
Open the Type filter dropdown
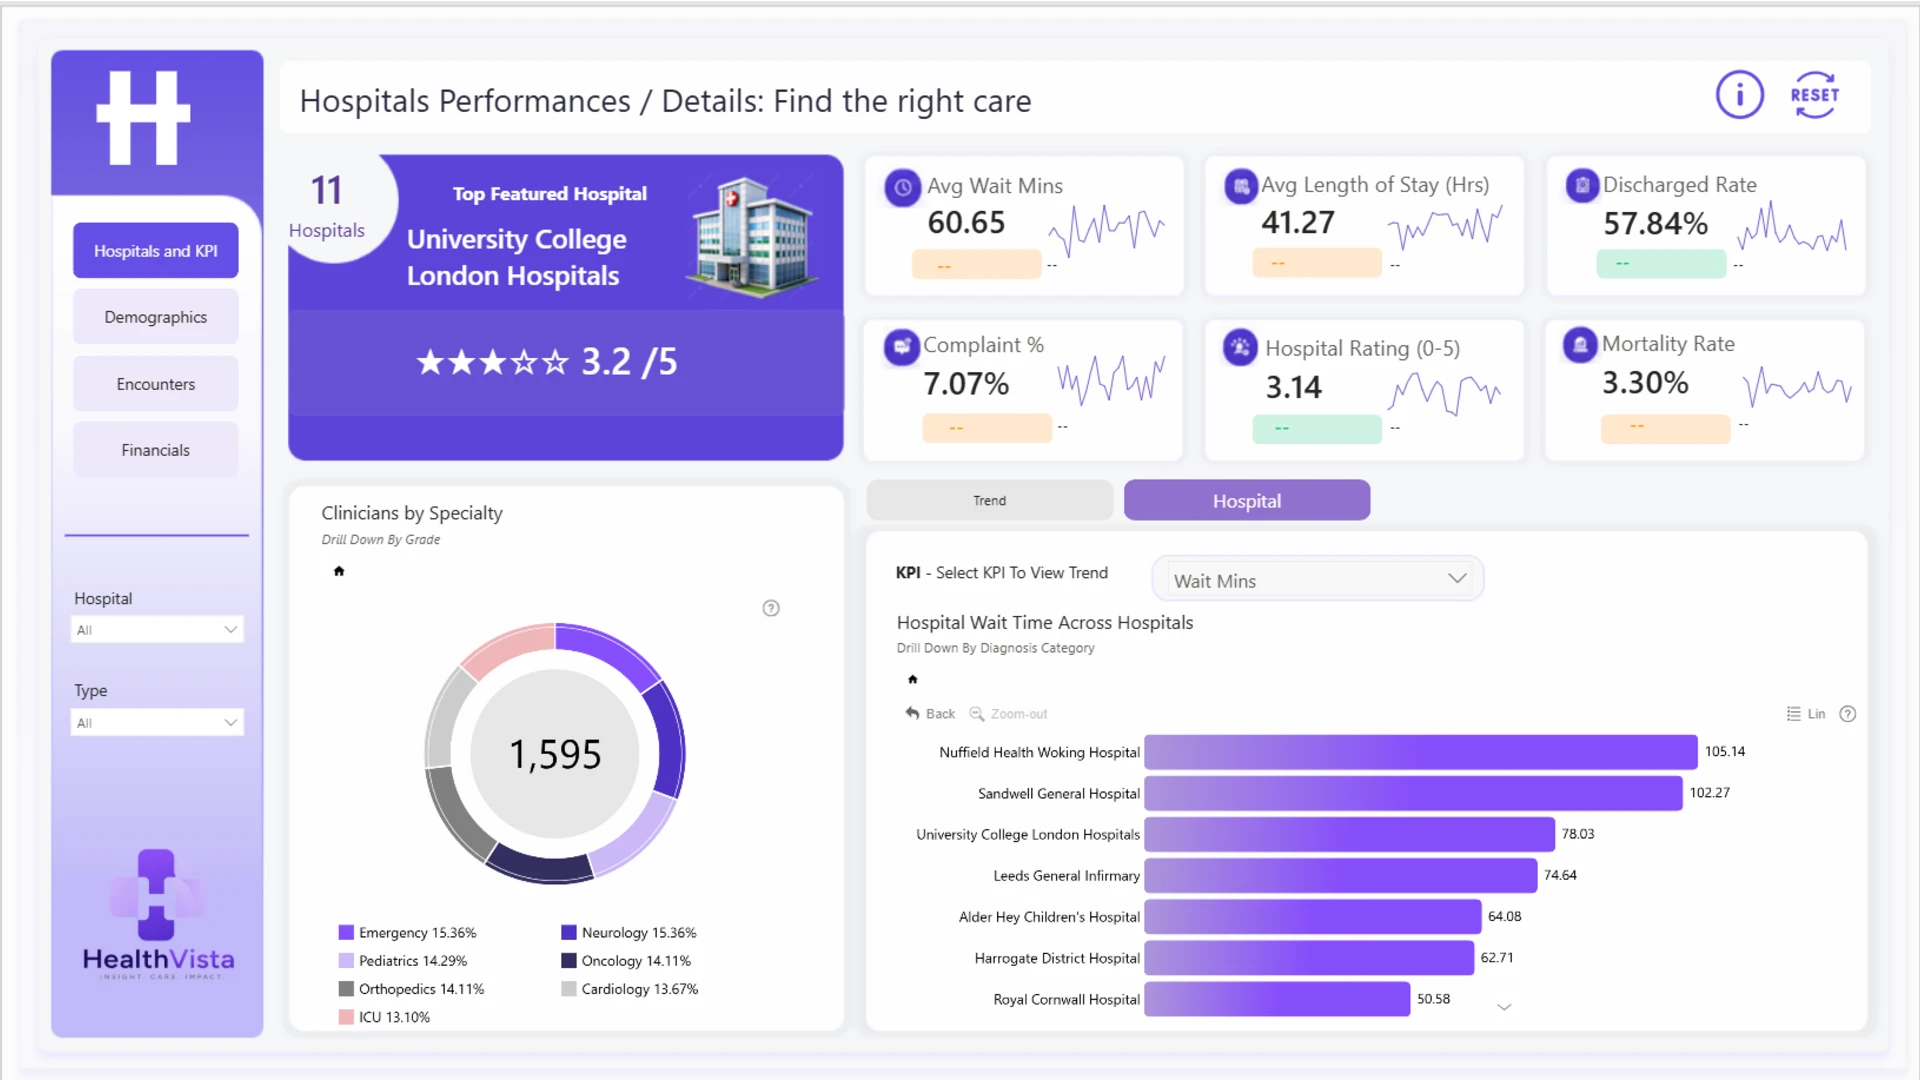[157, 723]
